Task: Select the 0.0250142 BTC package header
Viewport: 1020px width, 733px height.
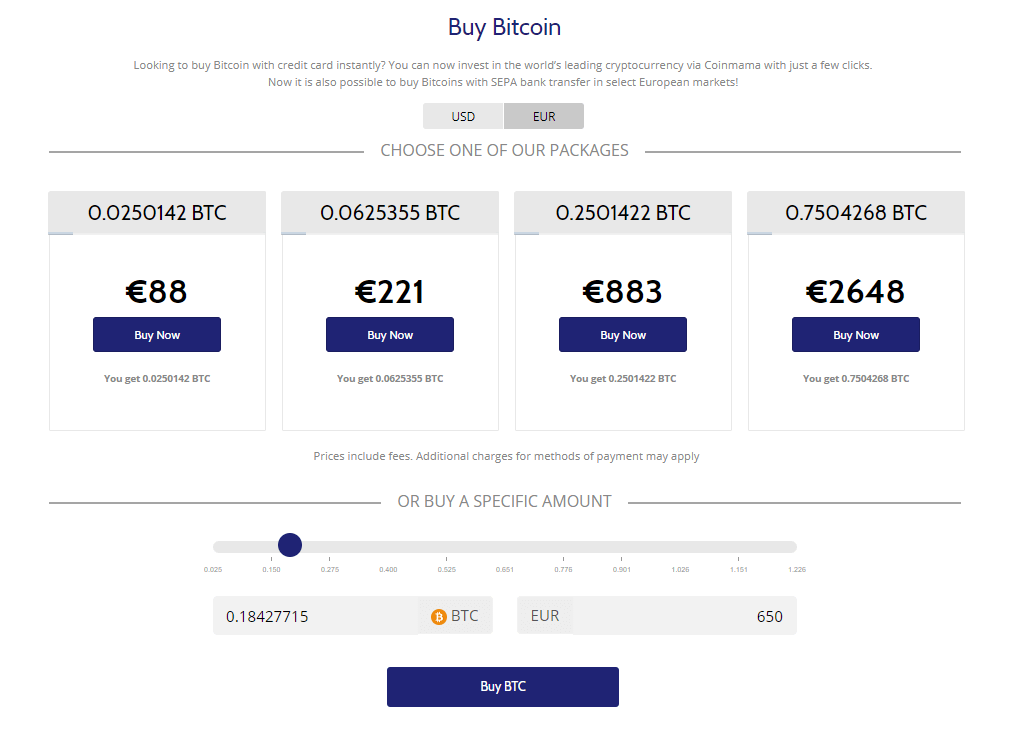Action: click(x=157, y=213)
